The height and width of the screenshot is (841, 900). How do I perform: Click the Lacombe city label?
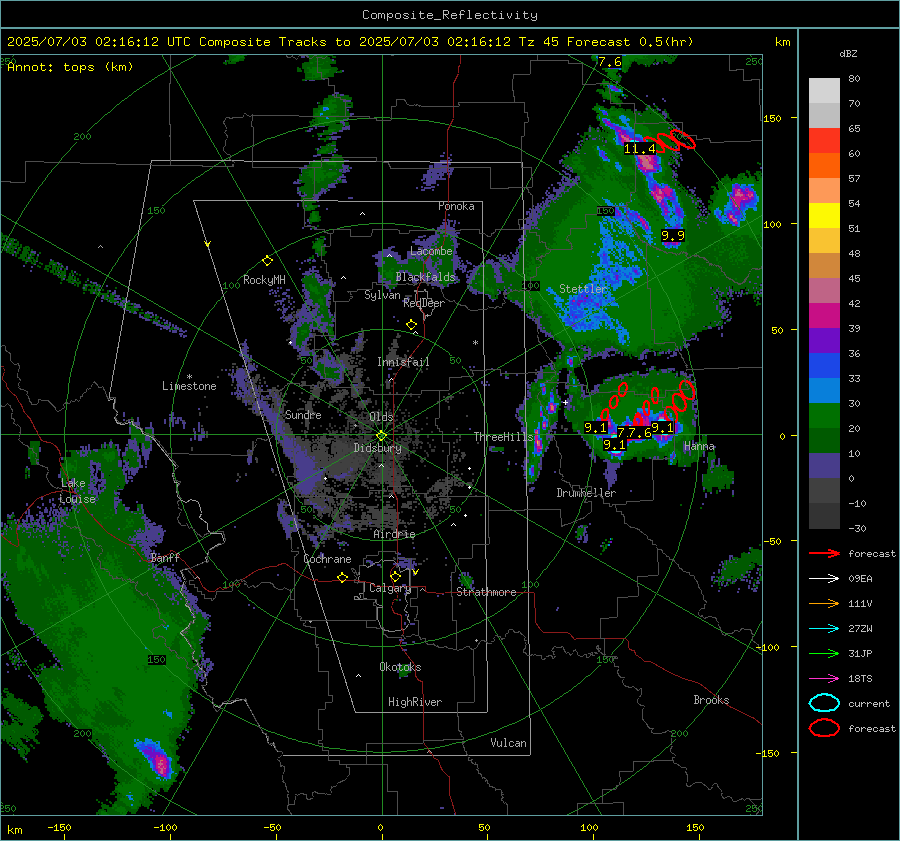431,251
